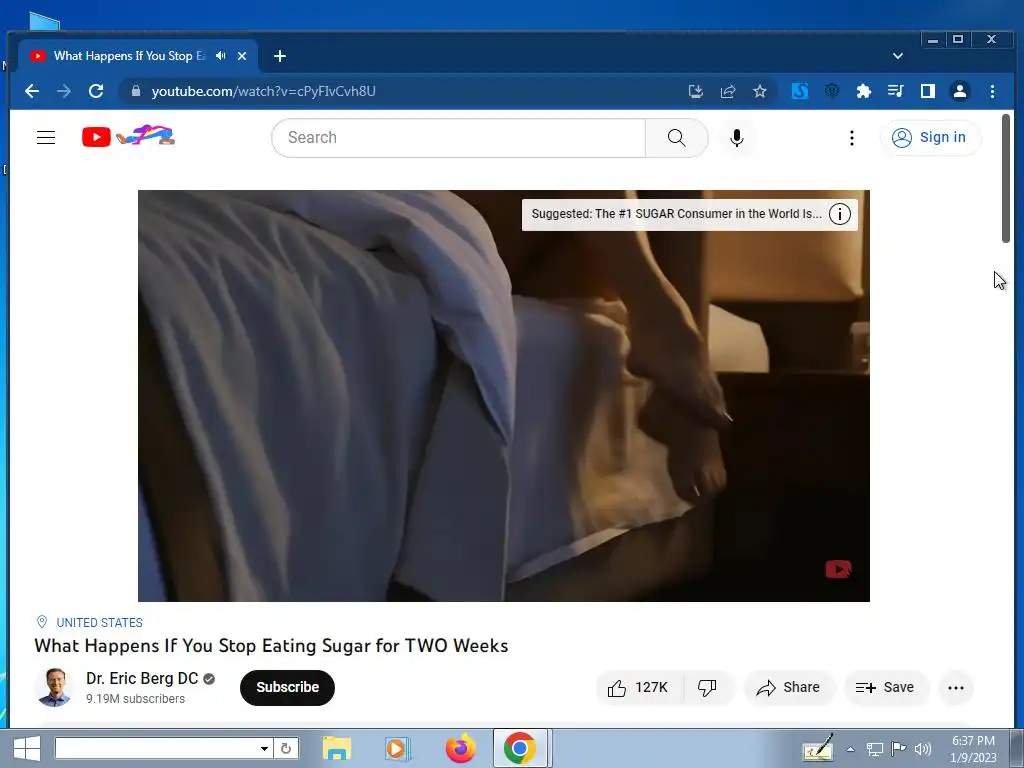Open Chrome Extensions puzzle icon
1024x768 pixels.
[x=863, y=91]
